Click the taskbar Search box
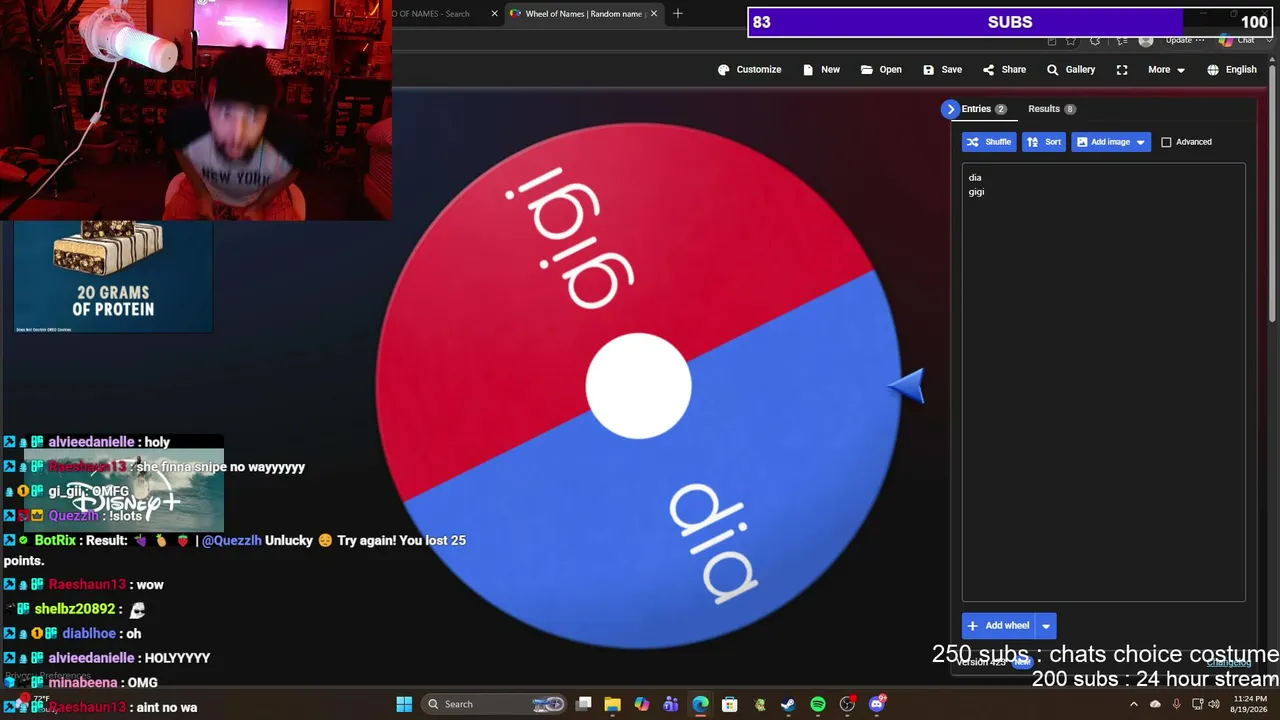Viewport: 1280px width, 720px height. pyautogui.click(x=492, y=704)
